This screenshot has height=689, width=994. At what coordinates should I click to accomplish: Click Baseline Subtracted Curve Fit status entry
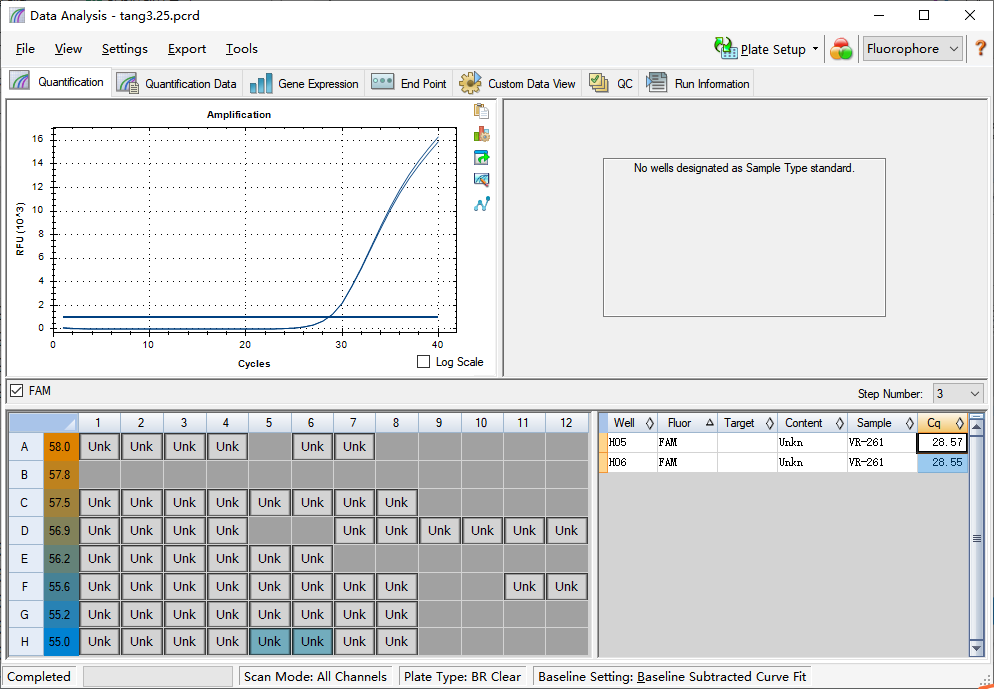[672, 676]
